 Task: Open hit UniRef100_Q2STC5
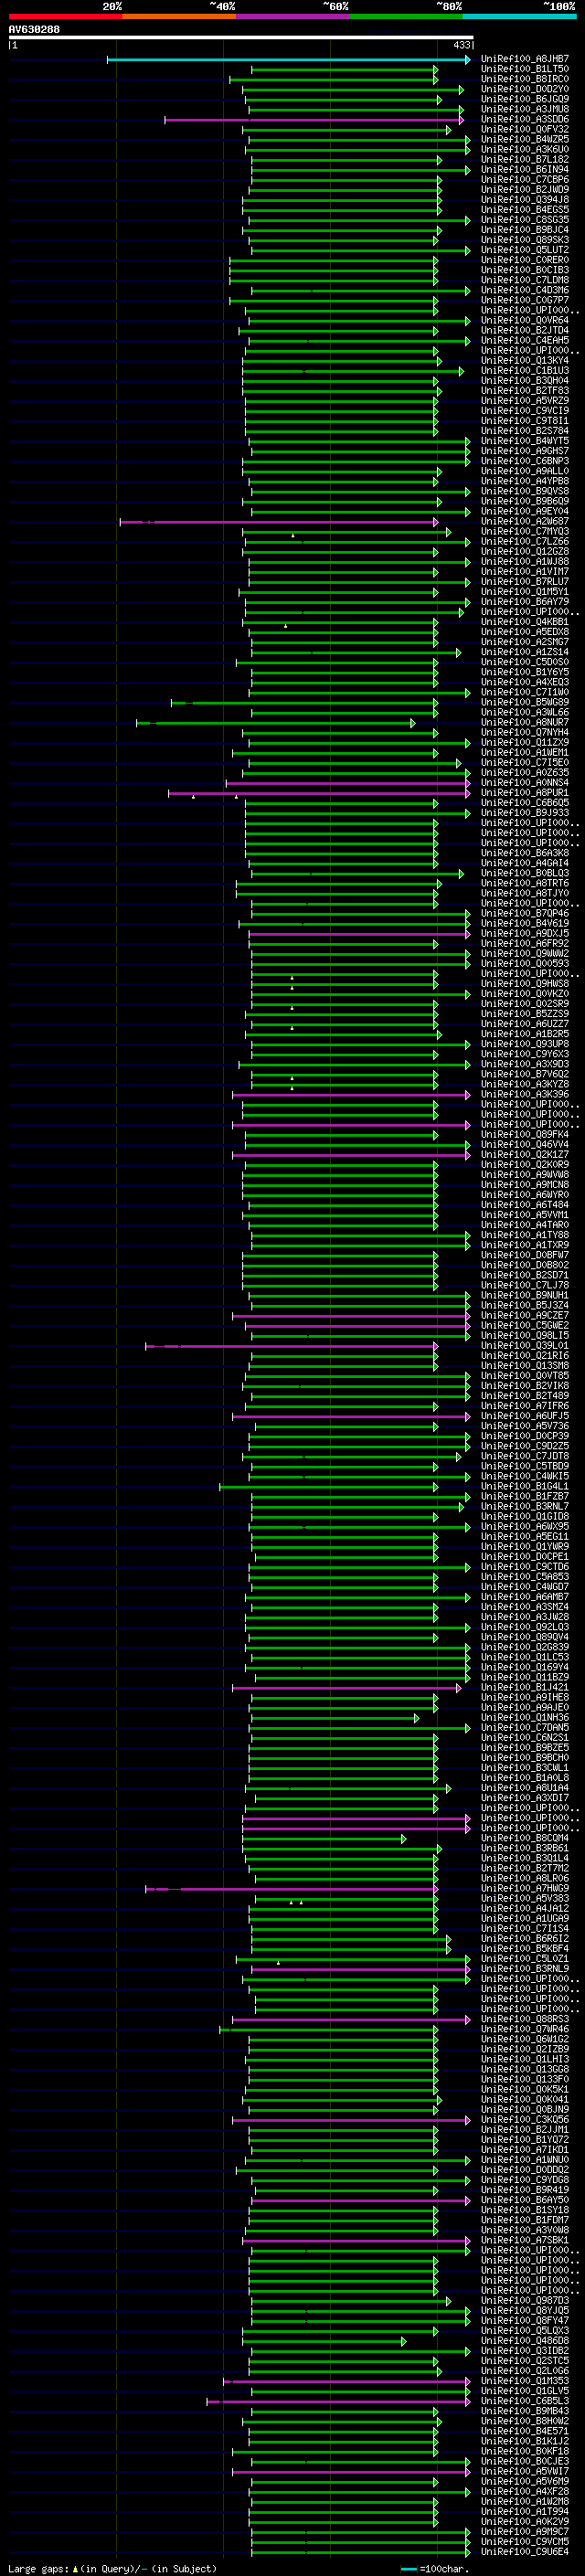click(525, 2361)
